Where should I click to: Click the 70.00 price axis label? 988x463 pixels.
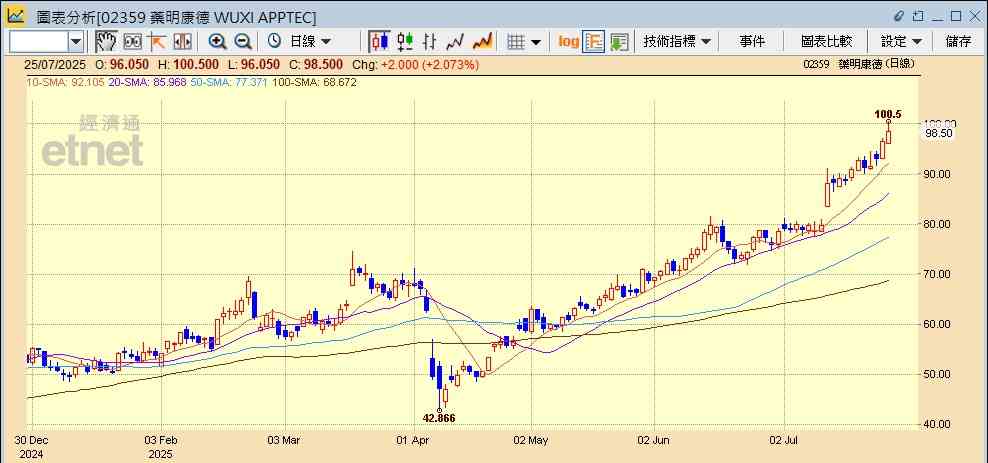(937, 274)
